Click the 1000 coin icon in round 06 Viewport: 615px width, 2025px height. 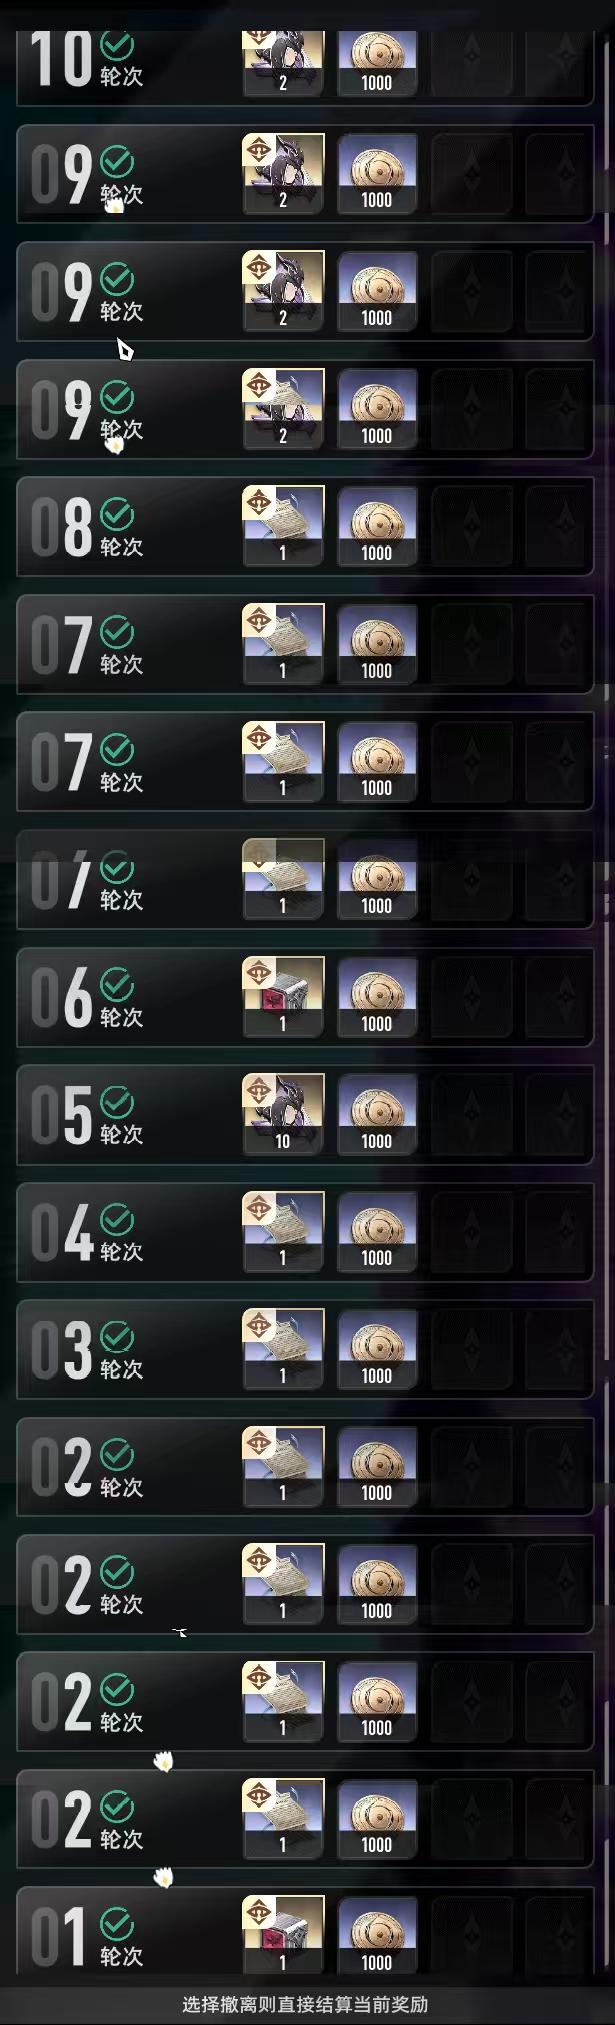(377, 997)
